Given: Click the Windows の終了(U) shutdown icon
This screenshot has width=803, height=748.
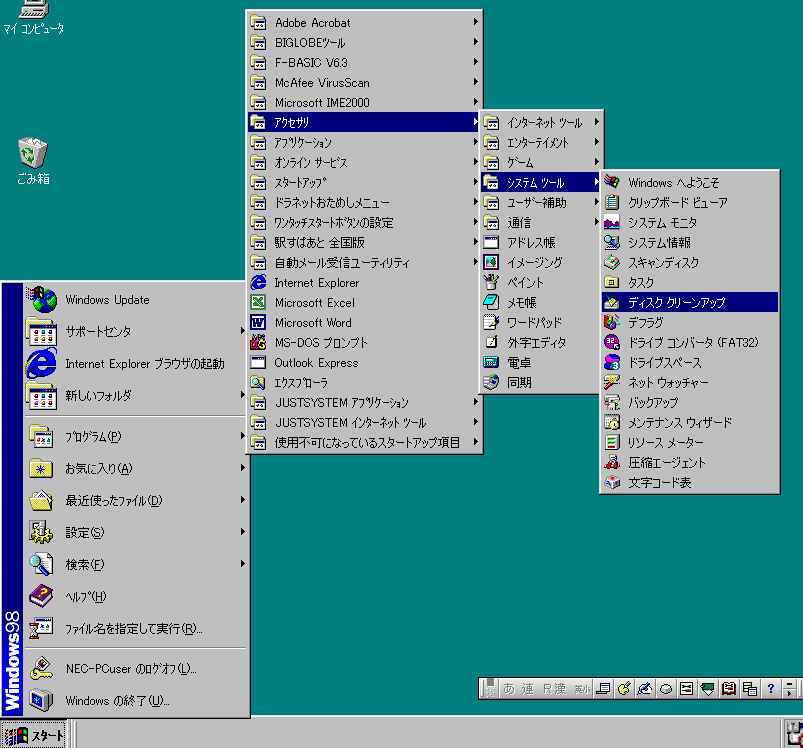Looking at the screenshot, I should click(x=41, y=700).
